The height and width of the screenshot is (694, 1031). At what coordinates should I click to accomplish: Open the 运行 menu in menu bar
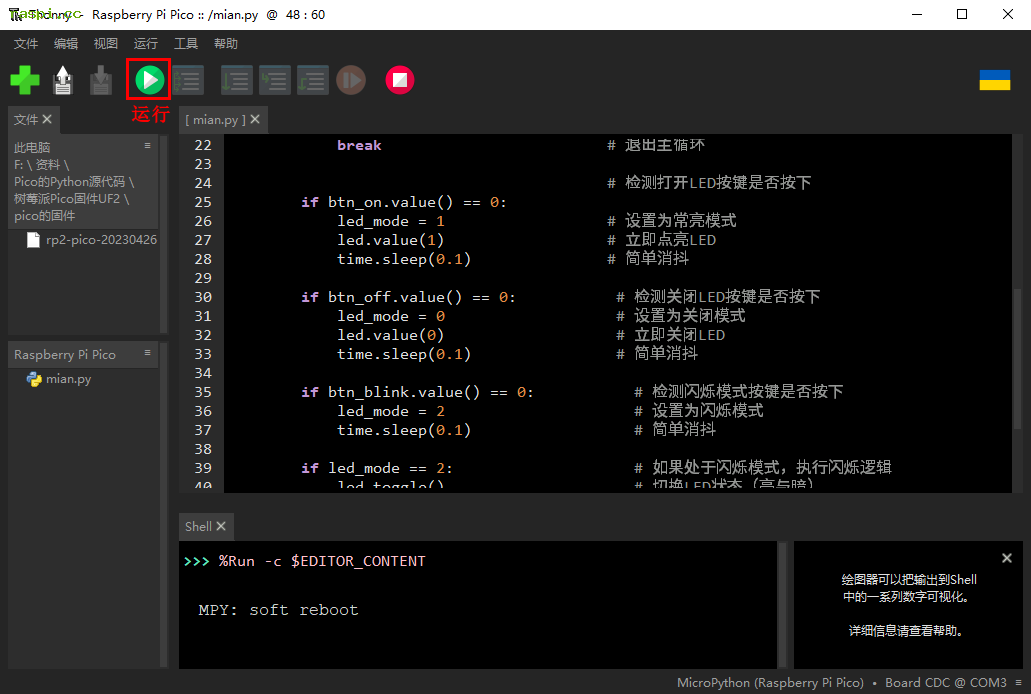[145, 44]
